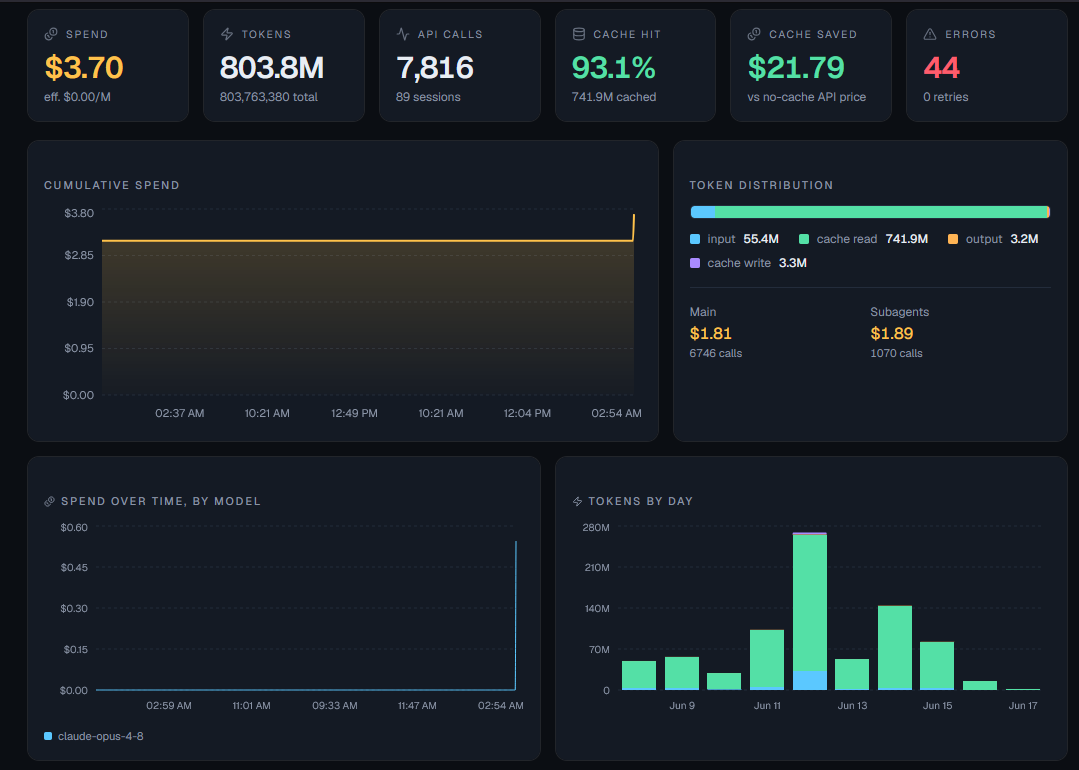The height and width of the screenshot is (770, 1079).
Task: Click the '741.9M cached' text
Action: pyautogui.click(x=614, y=97)
